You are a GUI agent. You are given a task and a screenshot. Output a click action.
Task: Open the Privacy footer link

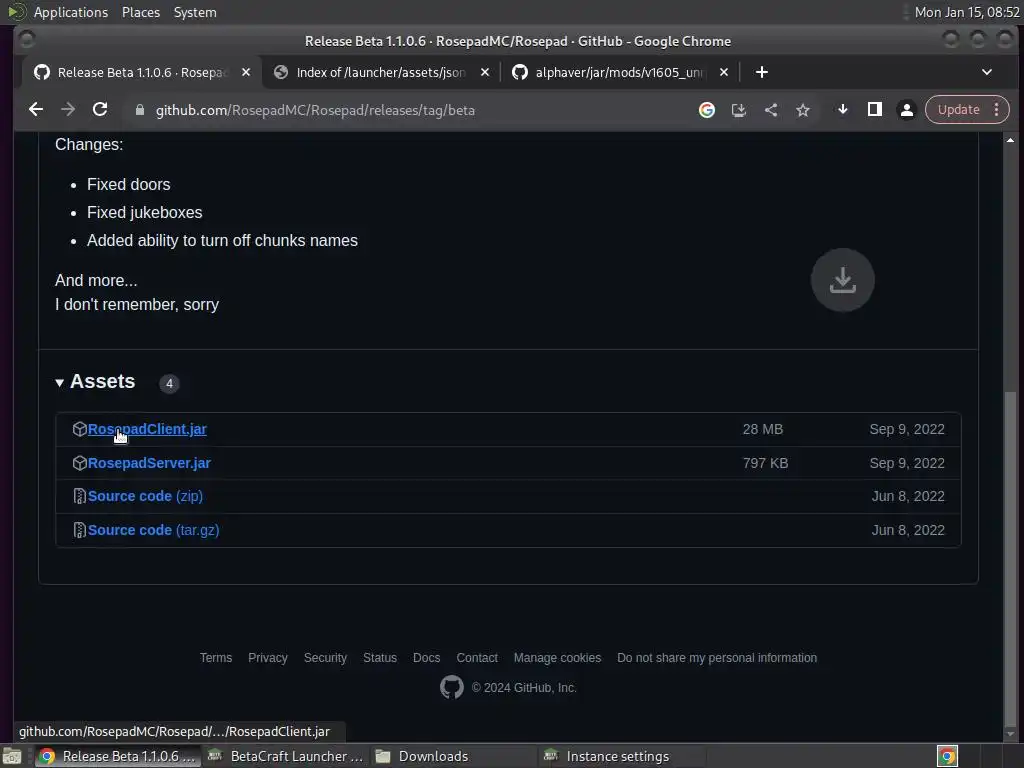268,658
